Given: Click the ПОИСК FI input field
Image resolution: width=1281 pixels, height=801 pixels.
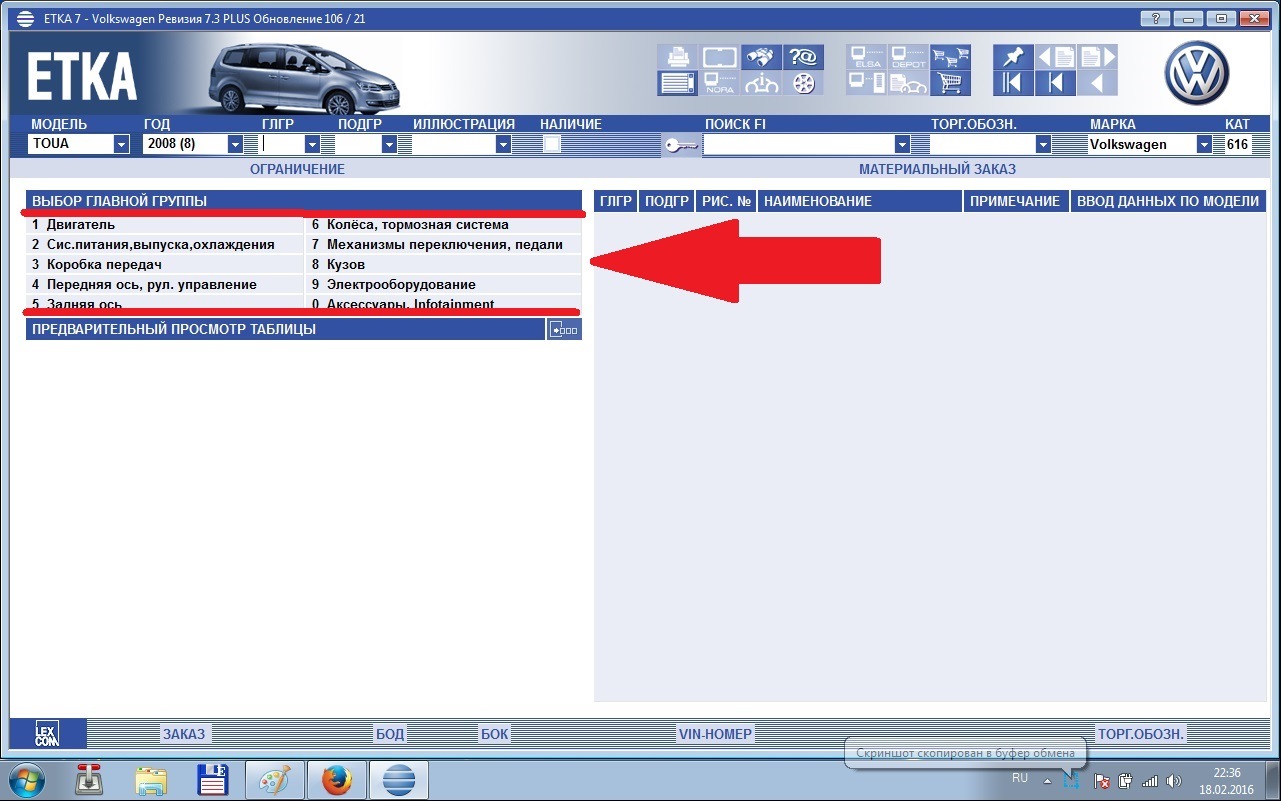Looking at the screenshot, I should coord(799,144).
